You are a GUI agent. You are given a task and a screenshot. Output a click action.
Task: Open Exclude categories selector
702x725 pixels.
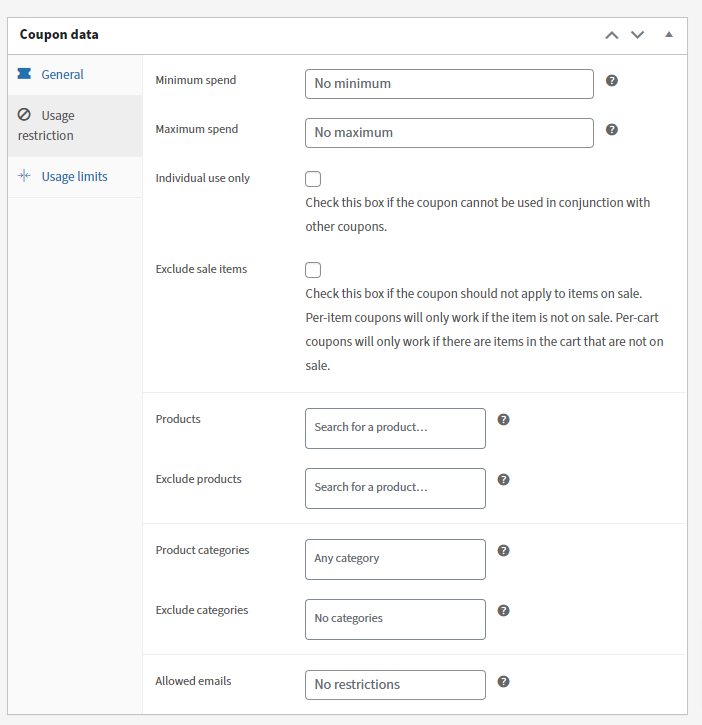pos(395,619)
